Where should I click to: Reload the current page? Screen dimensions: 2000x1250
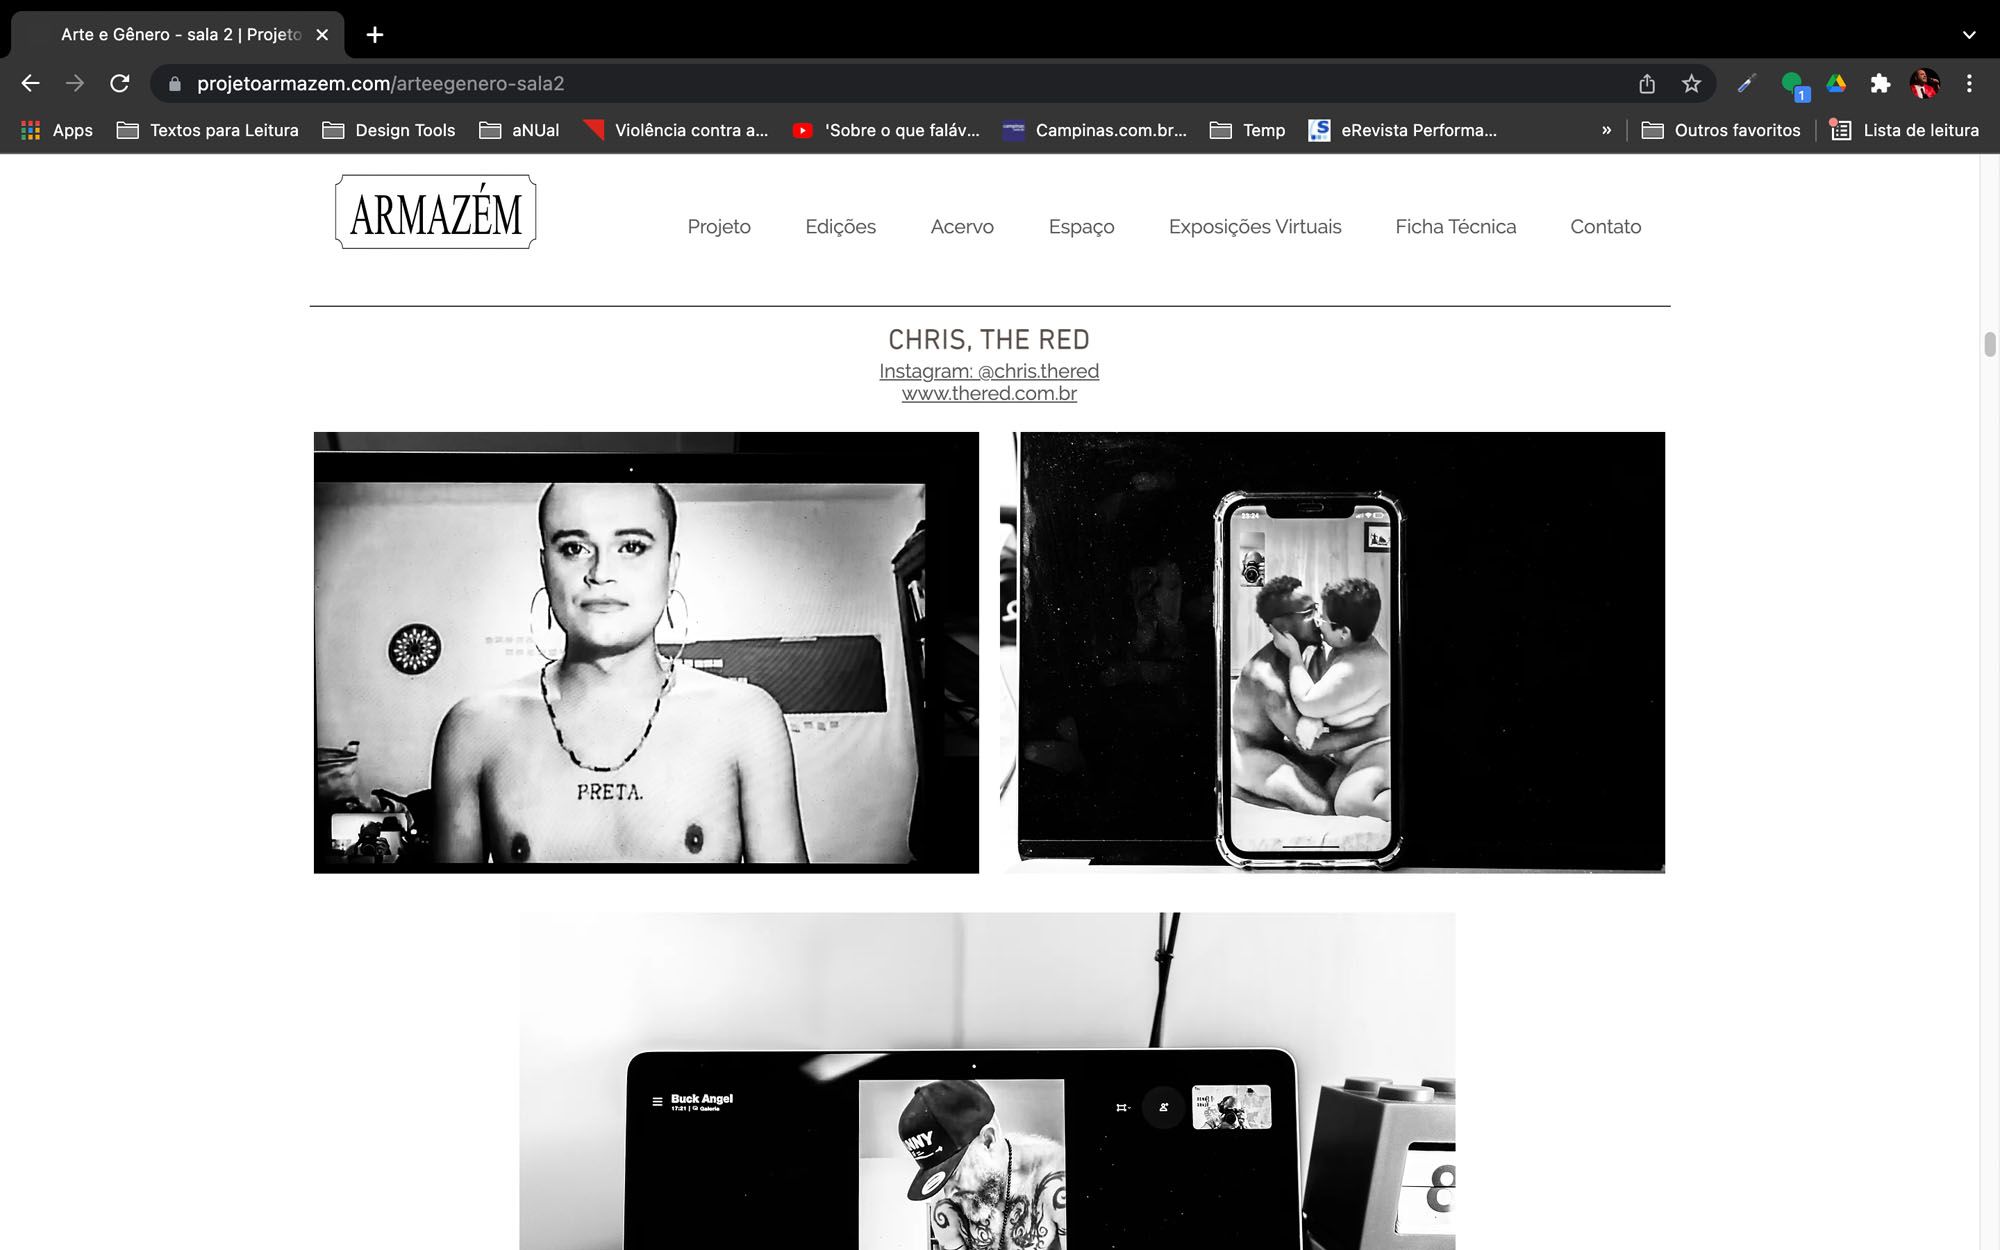point(120,84)
